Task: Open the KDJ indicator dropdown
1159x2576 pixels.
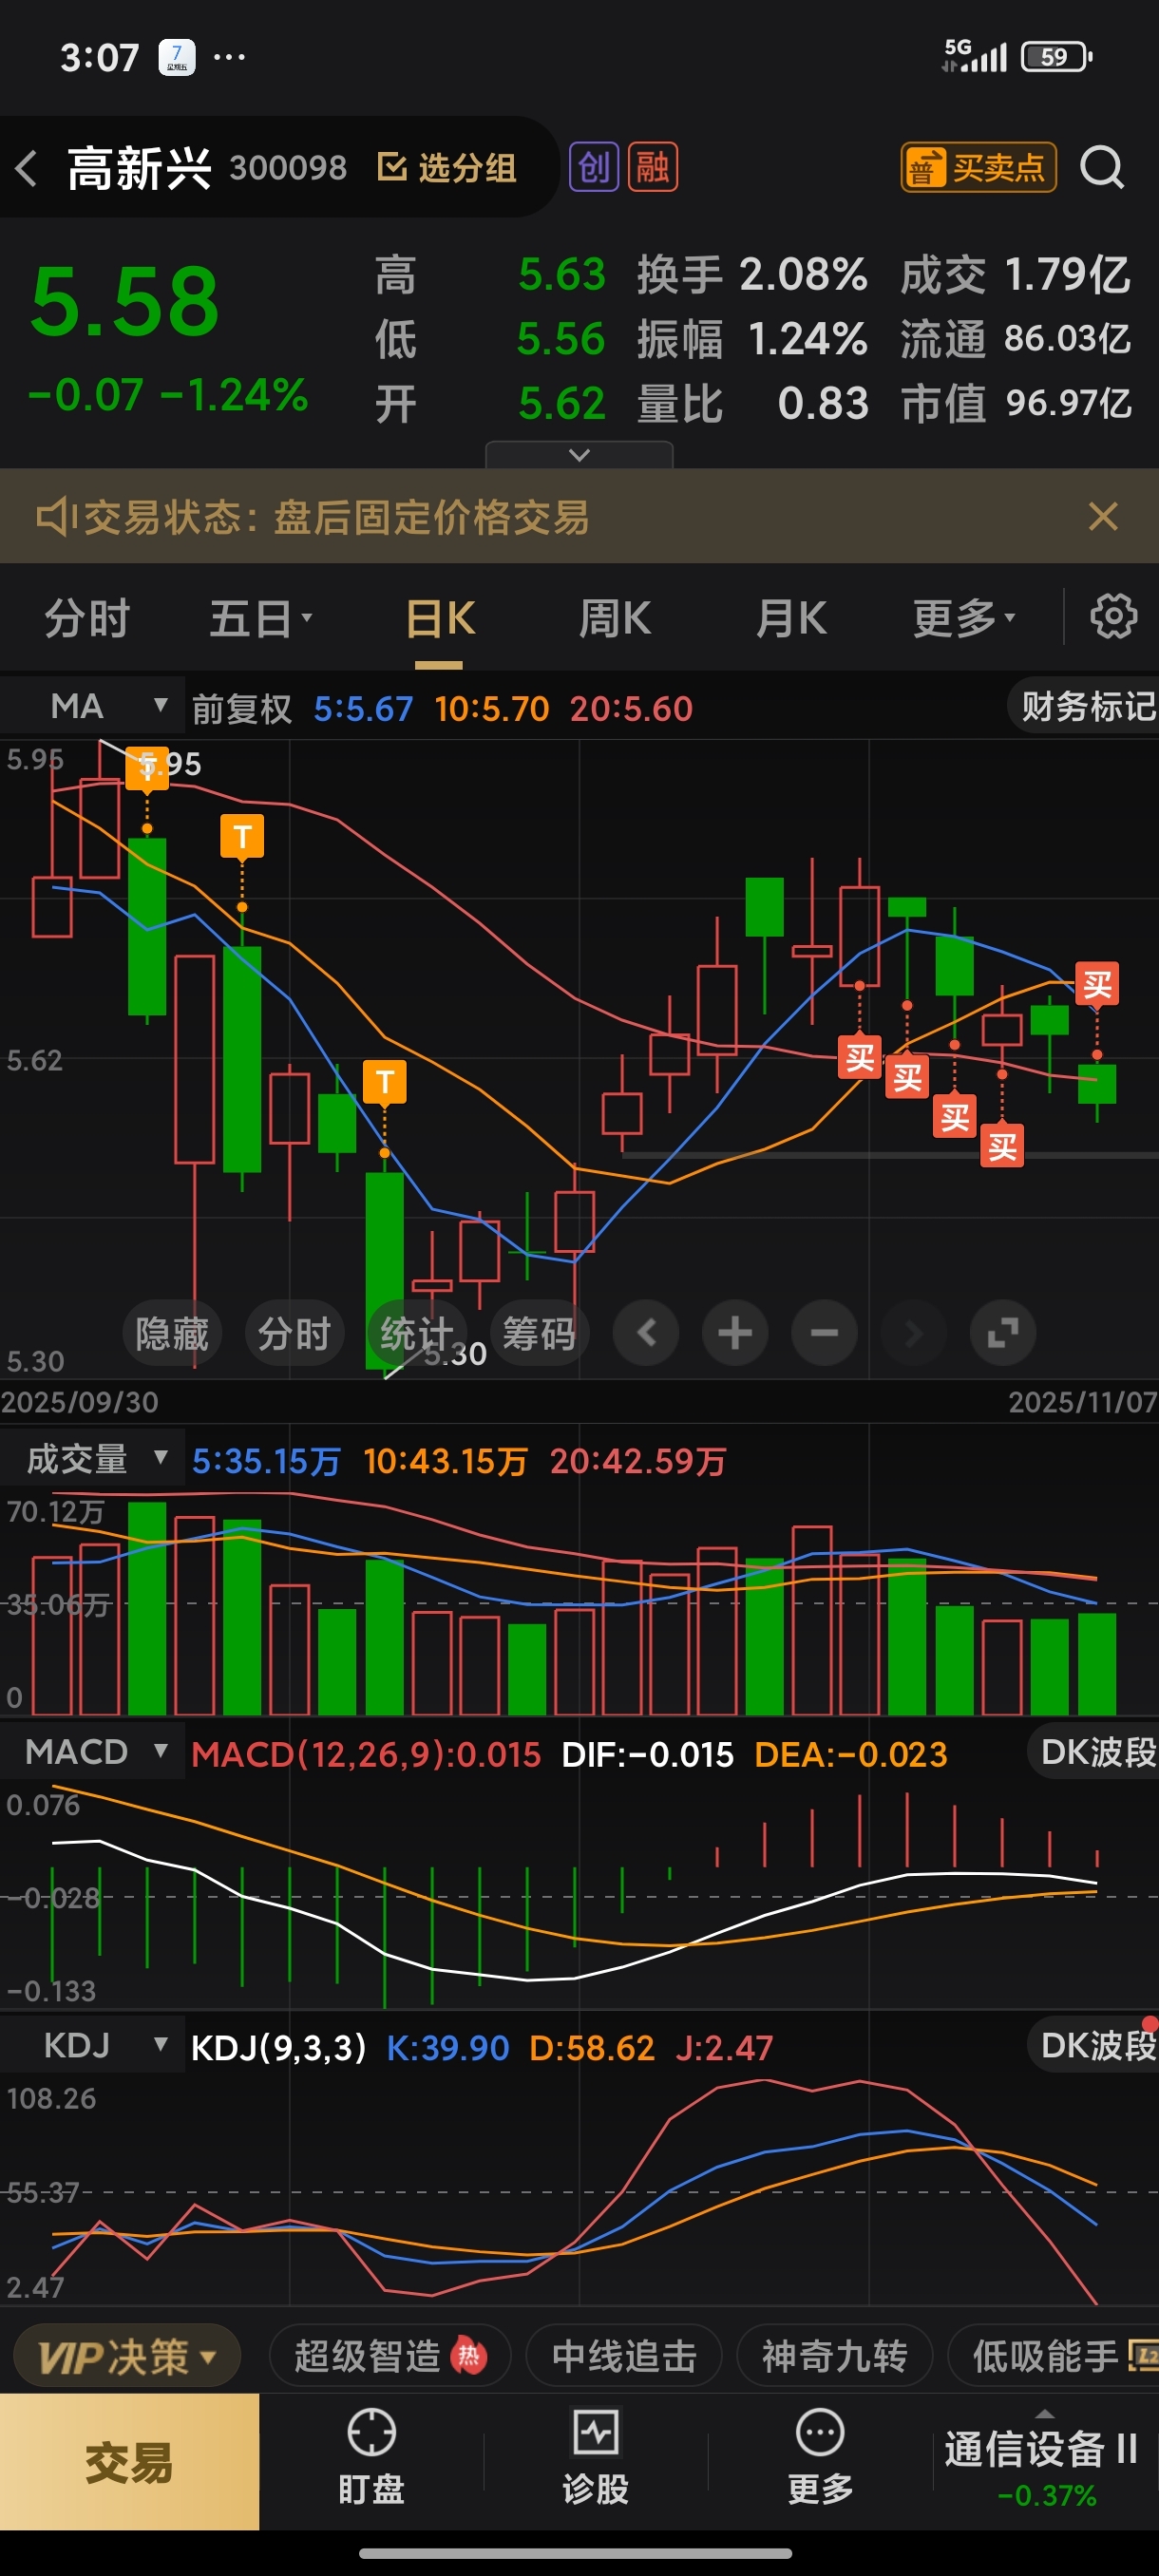Action: 92,2045
